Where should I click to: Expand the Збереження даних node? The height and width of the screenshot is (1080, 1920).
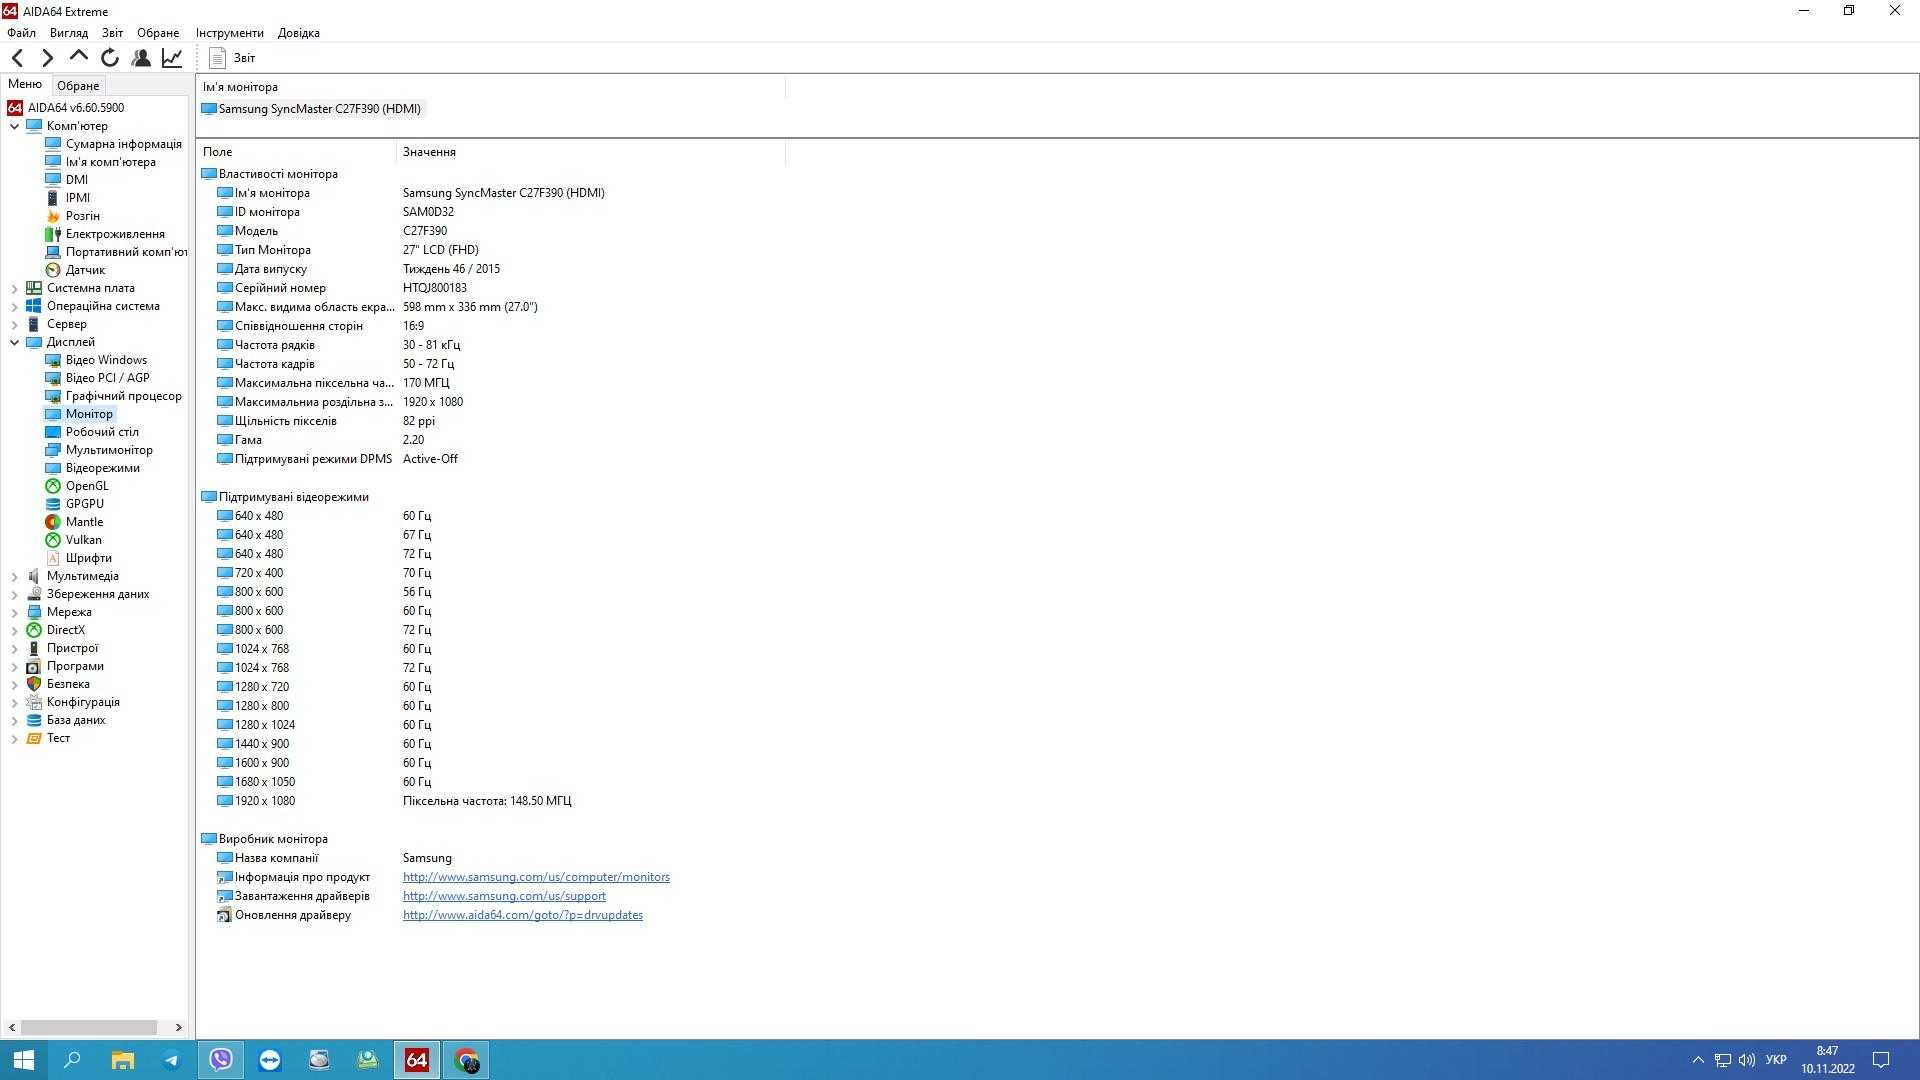(15, 594)
